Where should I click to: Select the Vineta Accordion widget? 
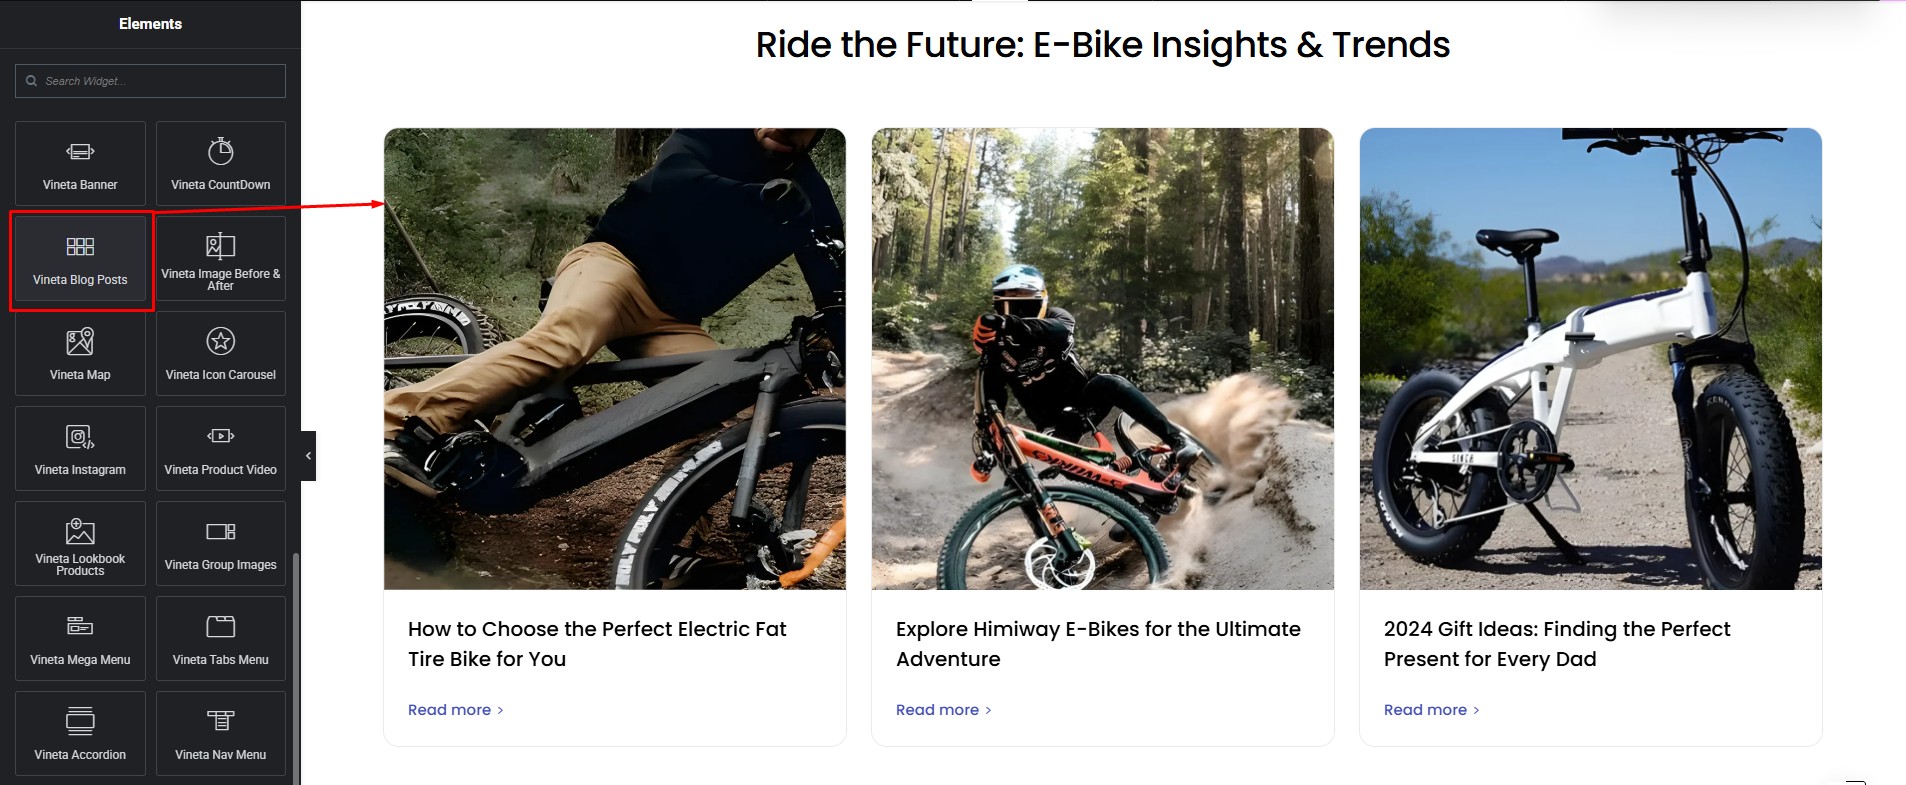80,734
